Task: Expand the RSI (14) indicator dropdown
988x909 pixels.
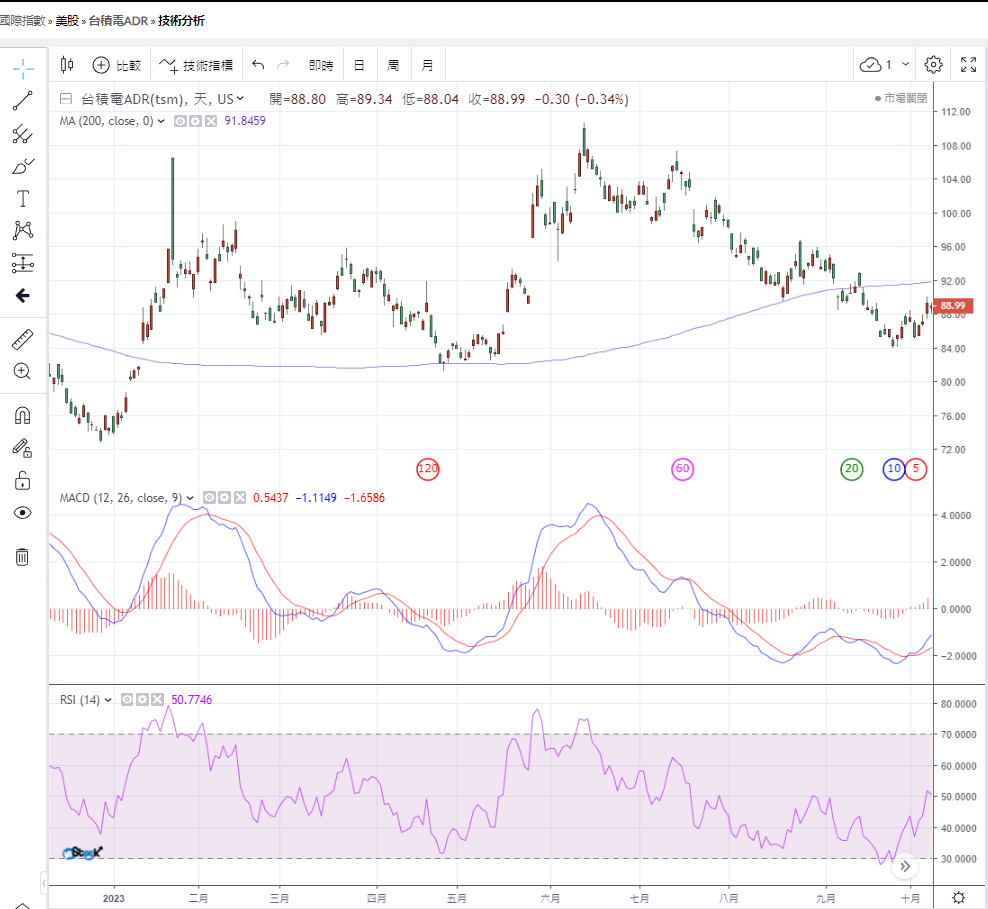Action: pos(108,700)
